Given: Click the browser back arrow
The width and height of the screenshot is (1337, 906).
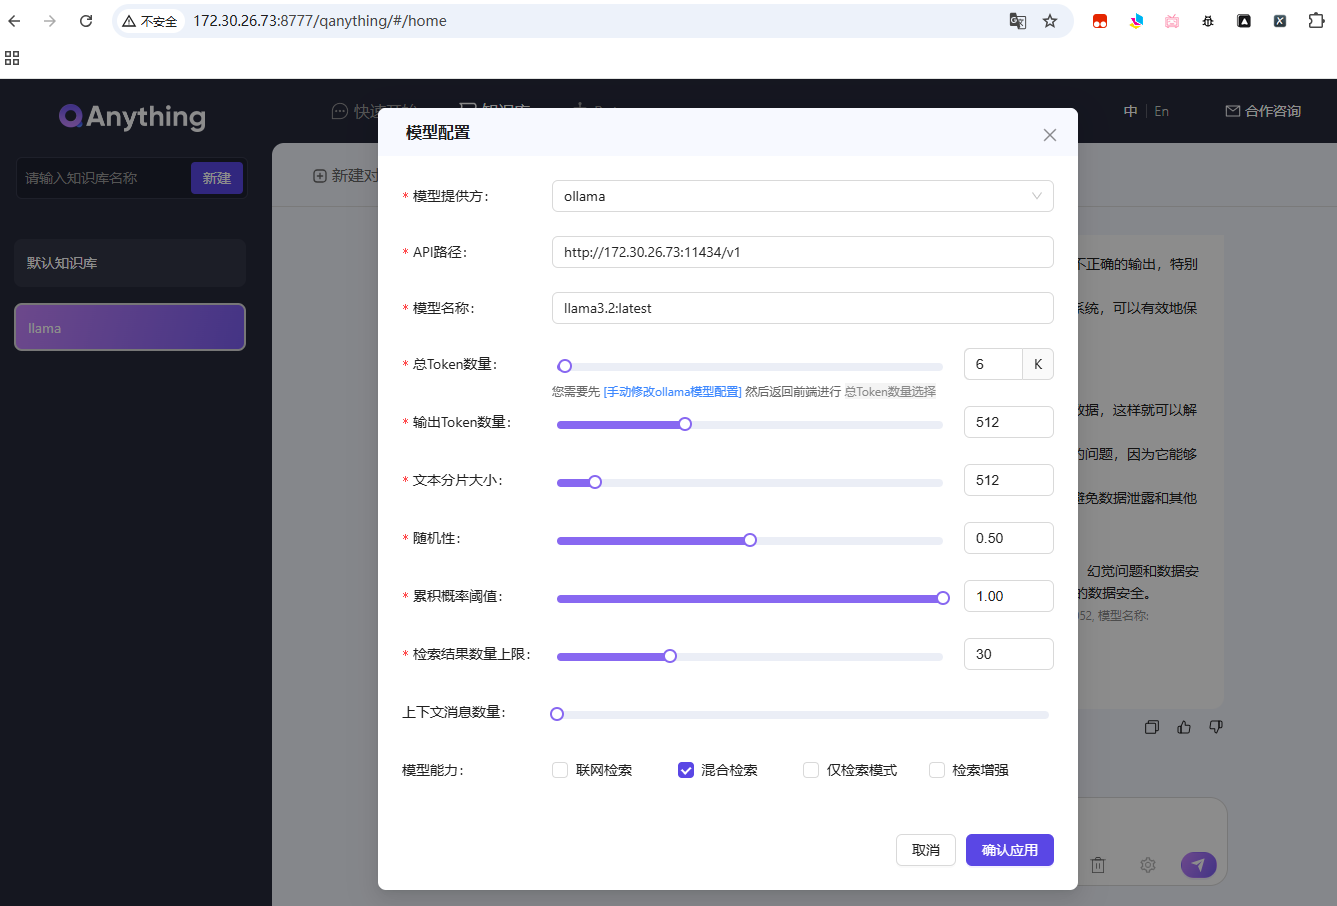Looking at the screenshot, I should click(14, 21).
